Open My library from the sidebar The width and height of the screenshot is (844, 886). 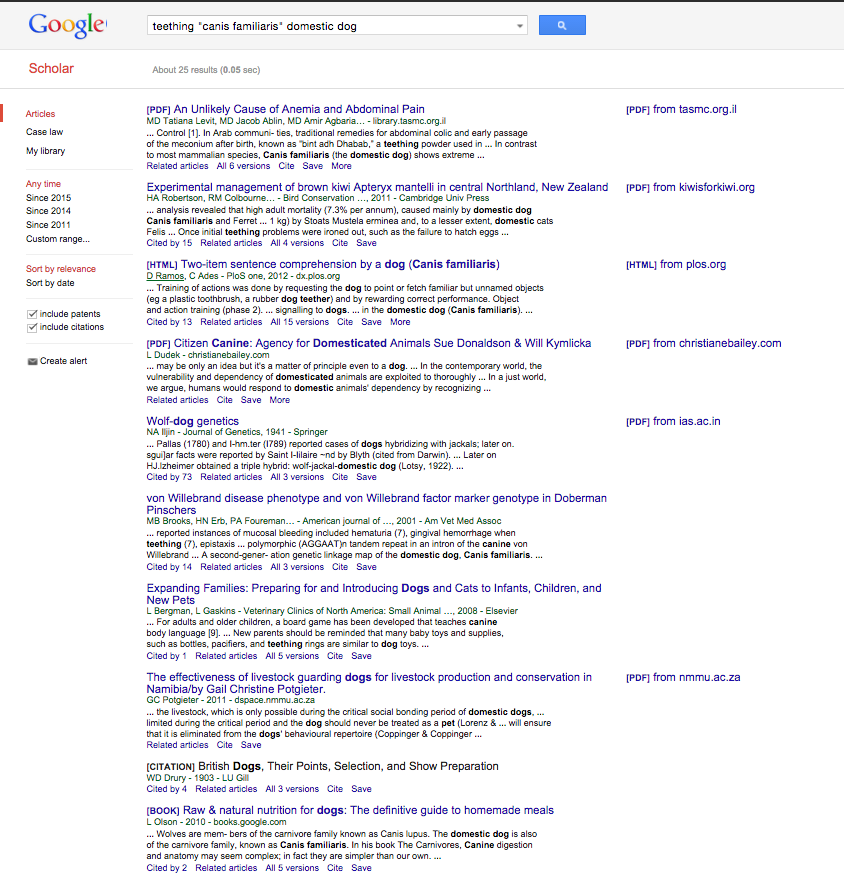[45, 151]
